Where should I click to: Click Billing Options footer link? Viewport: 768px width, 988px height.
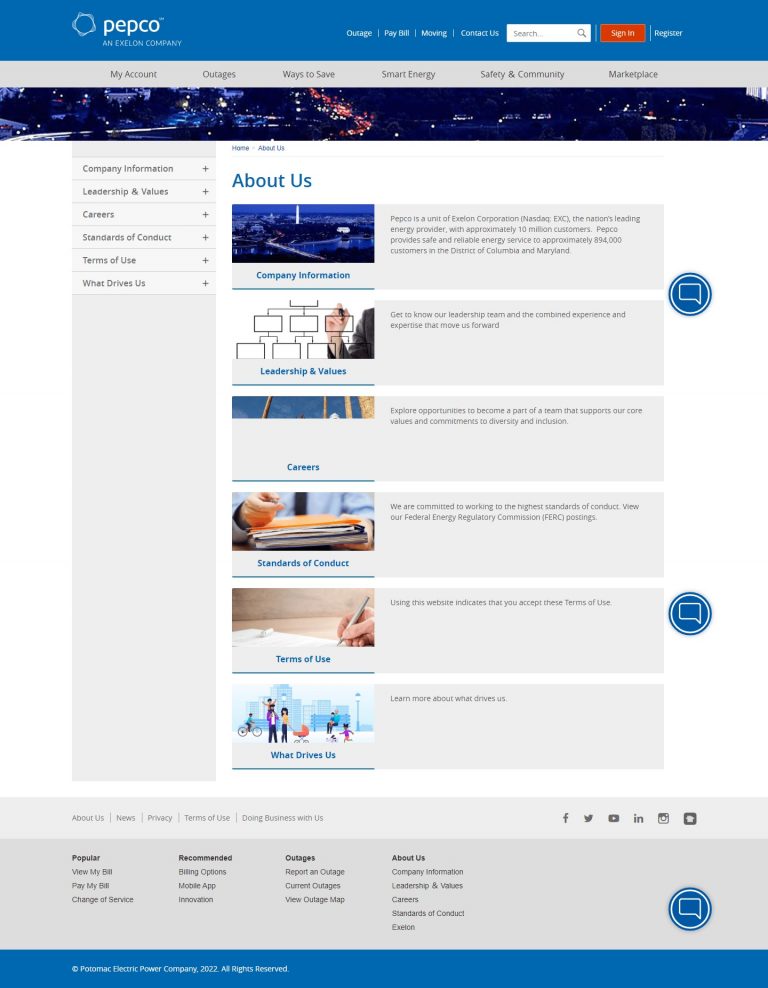click(202, 872)
